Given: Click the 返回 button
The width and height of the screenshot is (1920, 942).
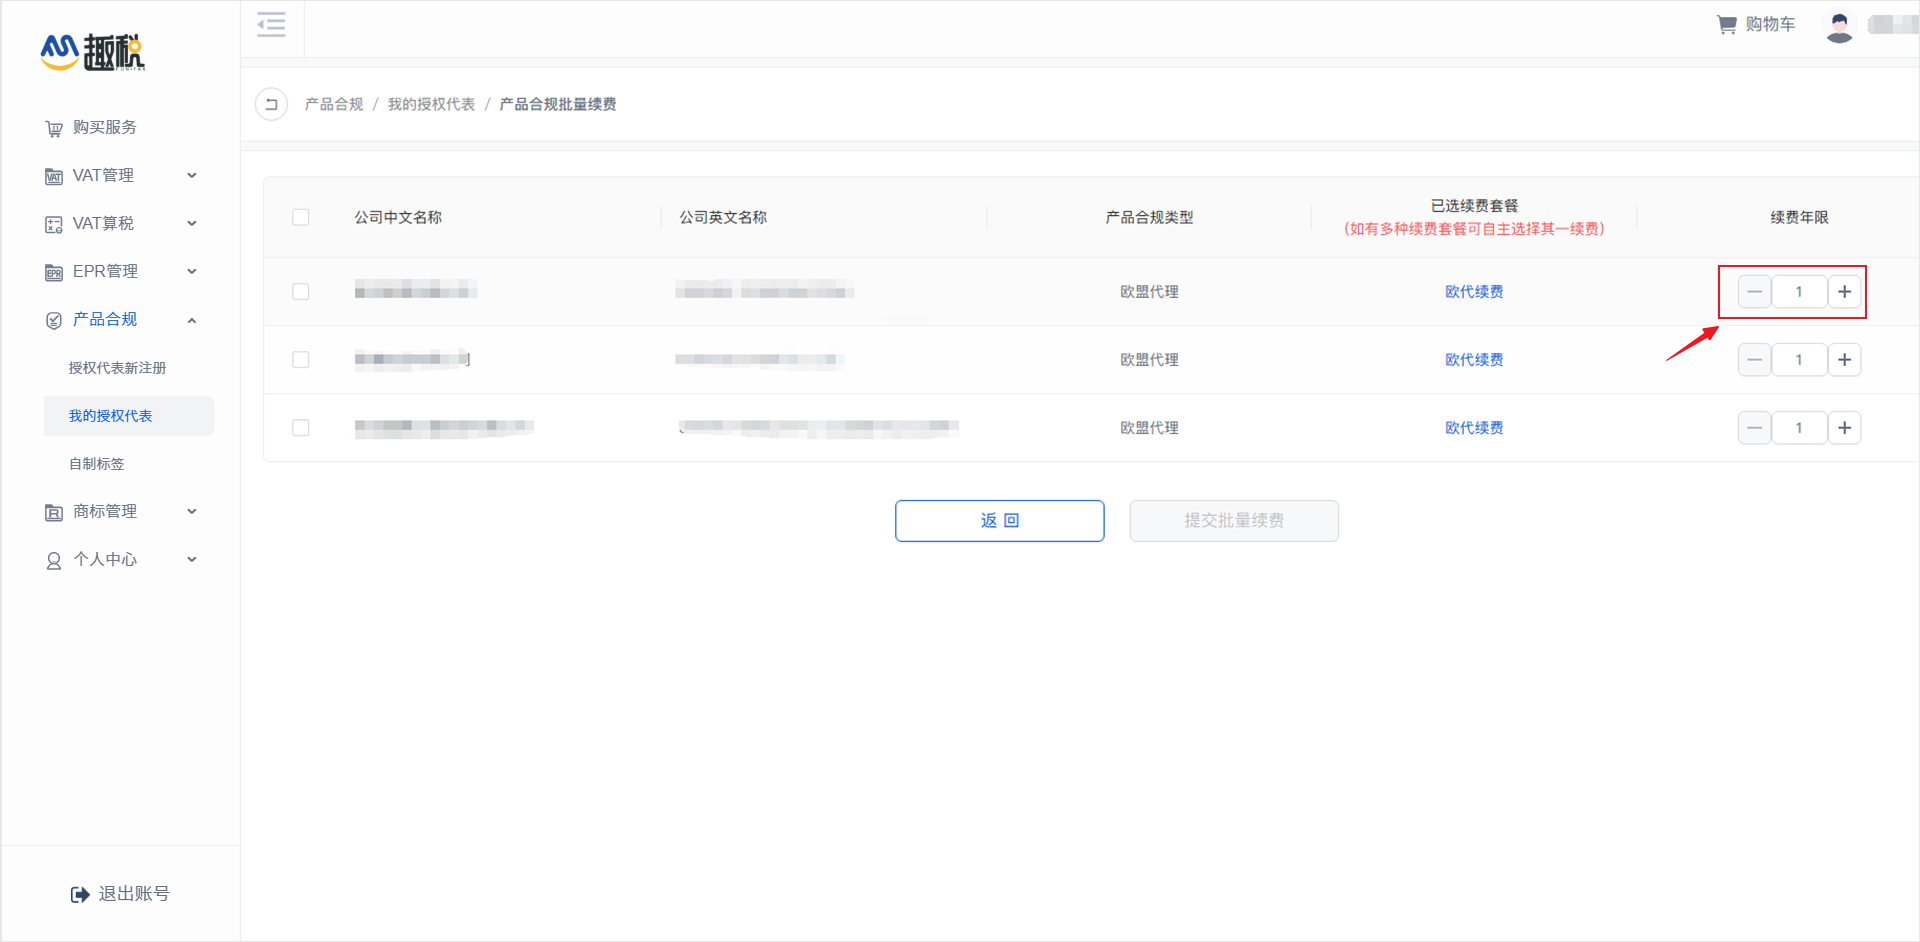Looking at the screenshot, I should click(999, 520).
